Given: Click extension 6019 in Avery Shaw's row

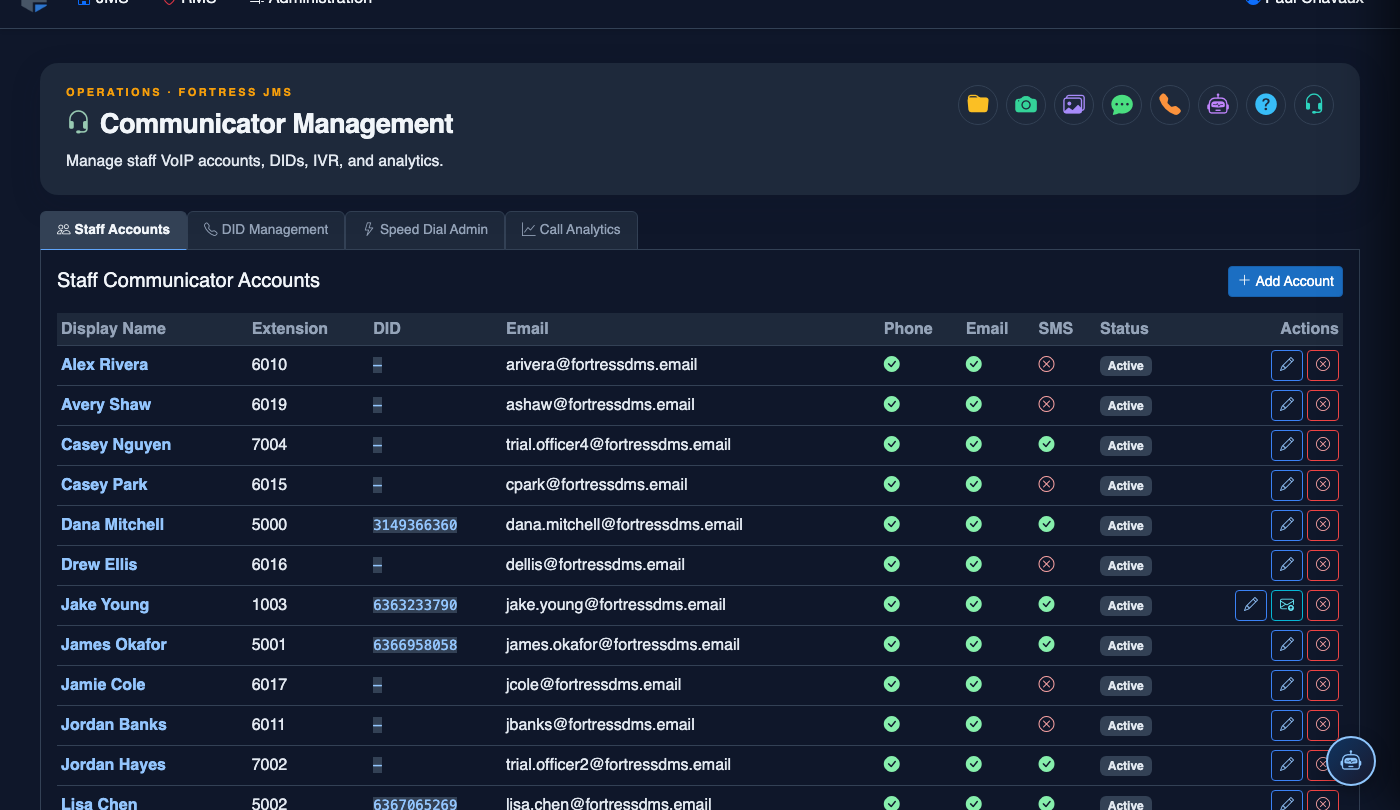Looking at the screenshot, I should (269, 405).
